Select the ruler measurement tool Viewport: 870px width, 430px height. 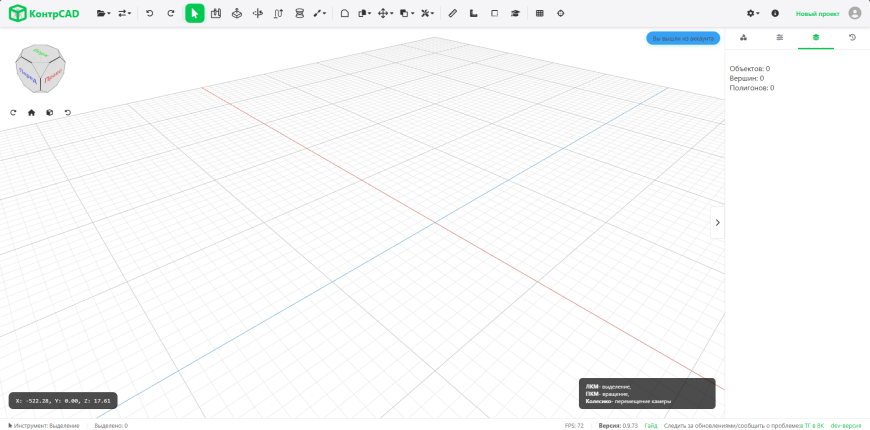453,13
